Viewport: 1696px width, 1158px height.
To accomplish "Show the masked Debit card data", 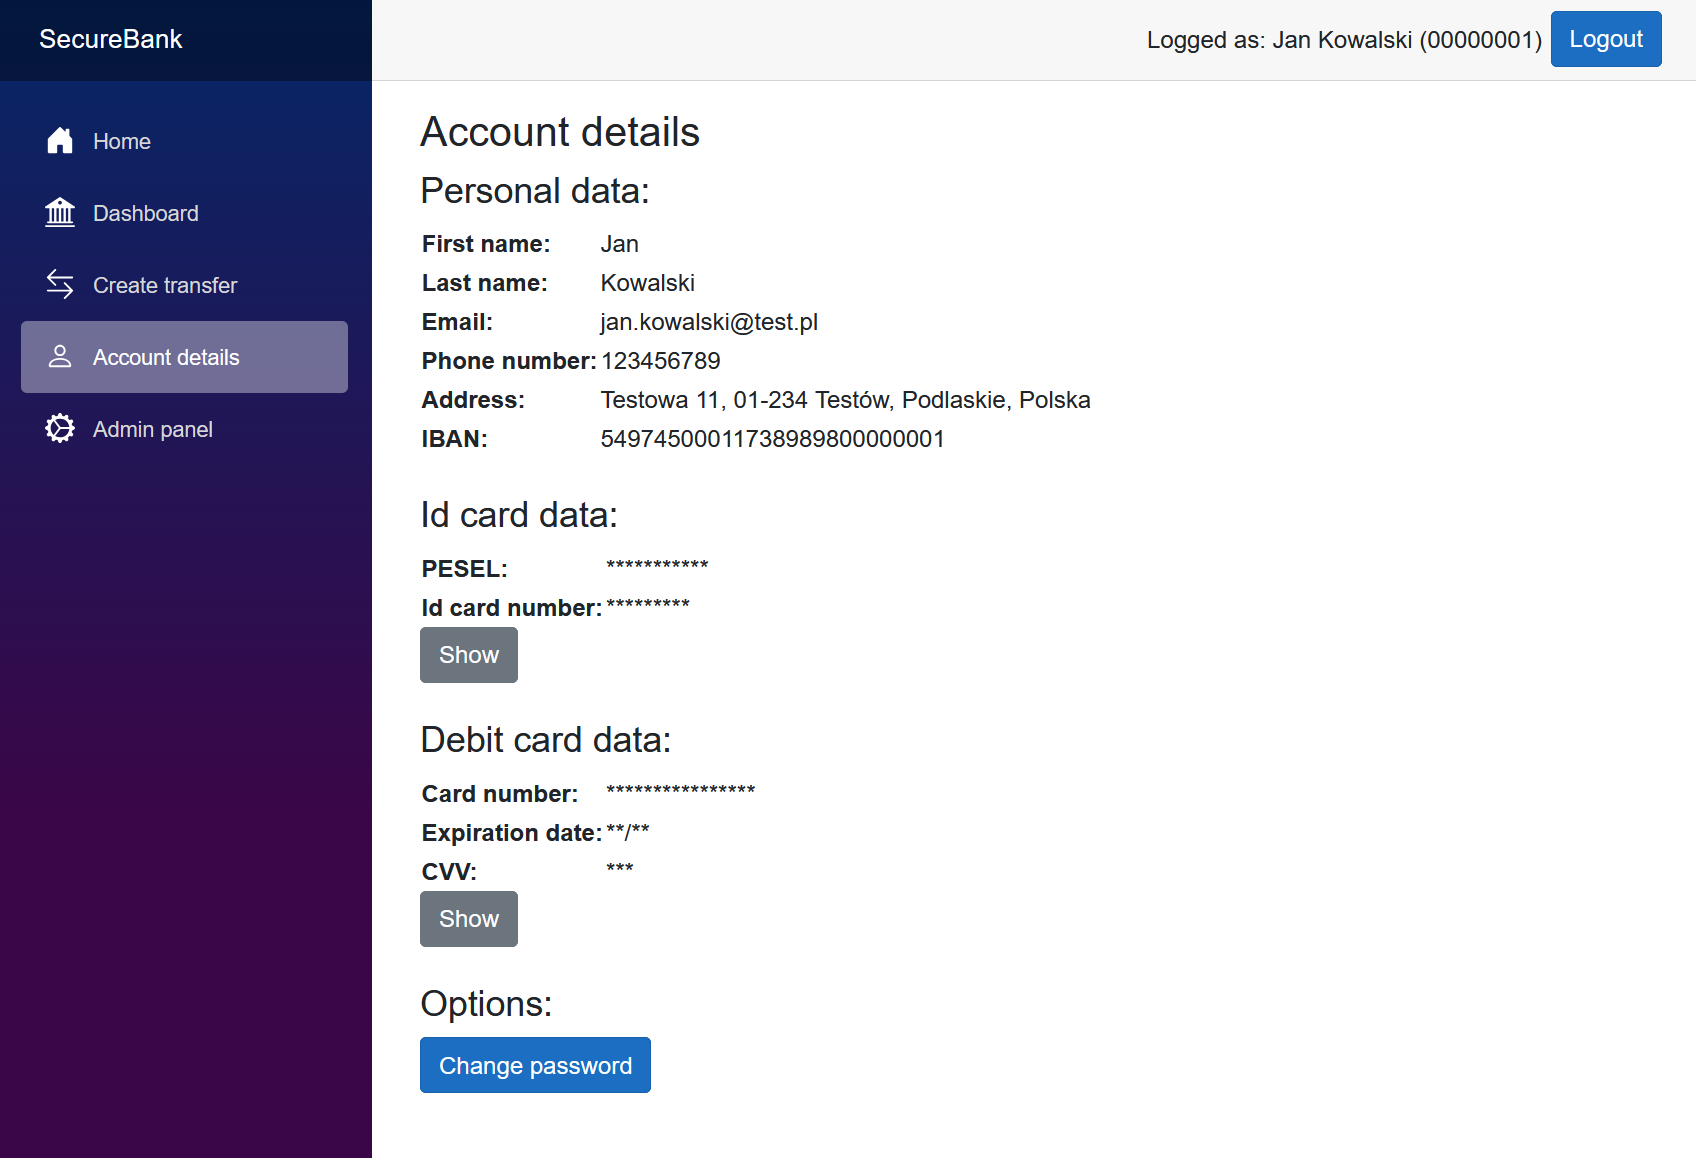I will [x=468, y=919].
